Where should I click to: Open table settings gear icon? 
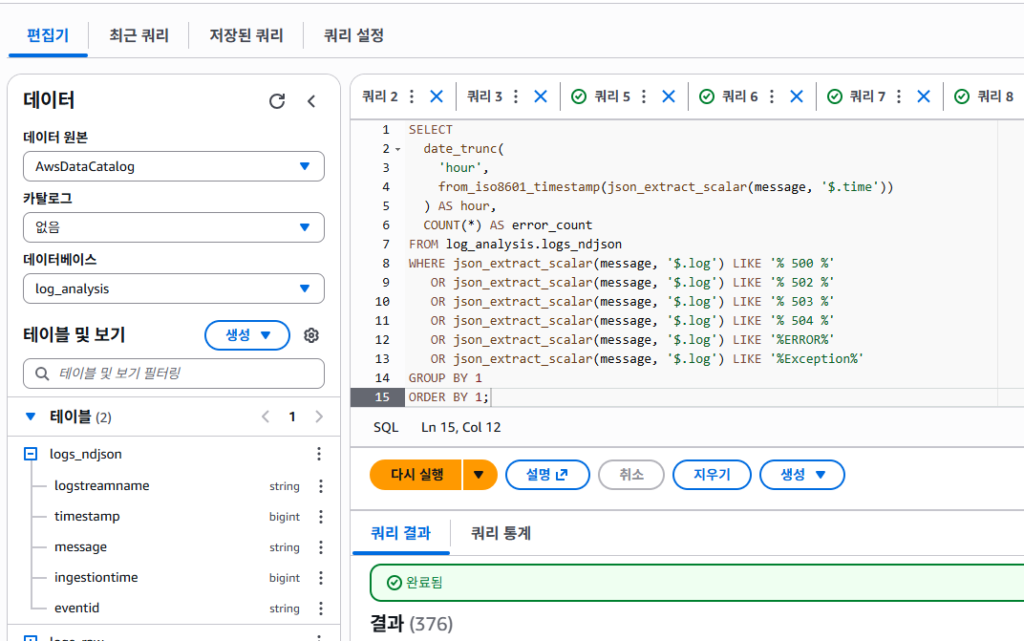(311, 335)
